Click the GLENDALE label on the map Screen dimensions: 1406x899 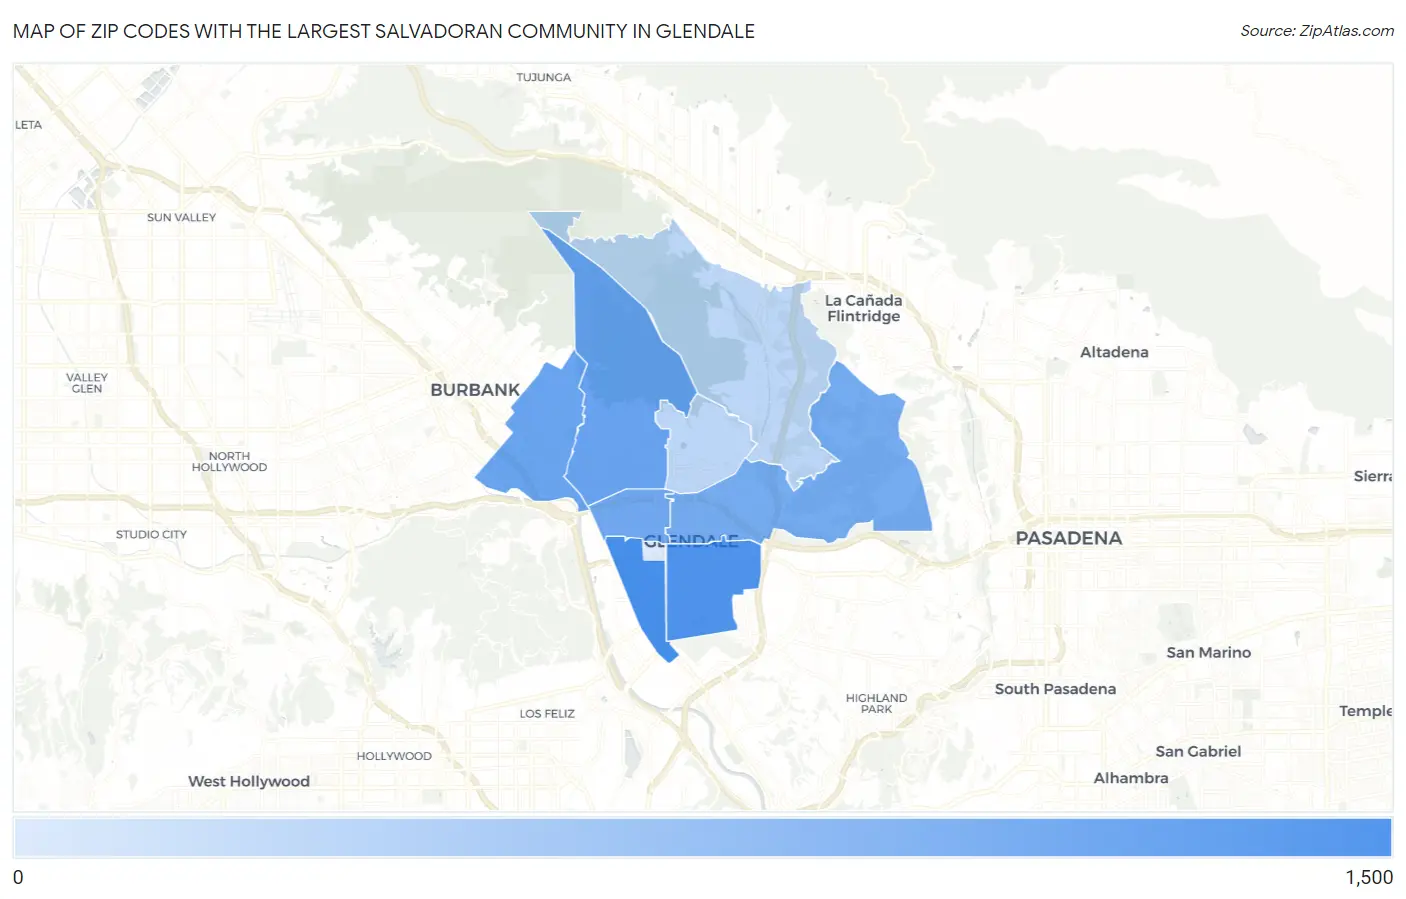[x=690, y=541]
